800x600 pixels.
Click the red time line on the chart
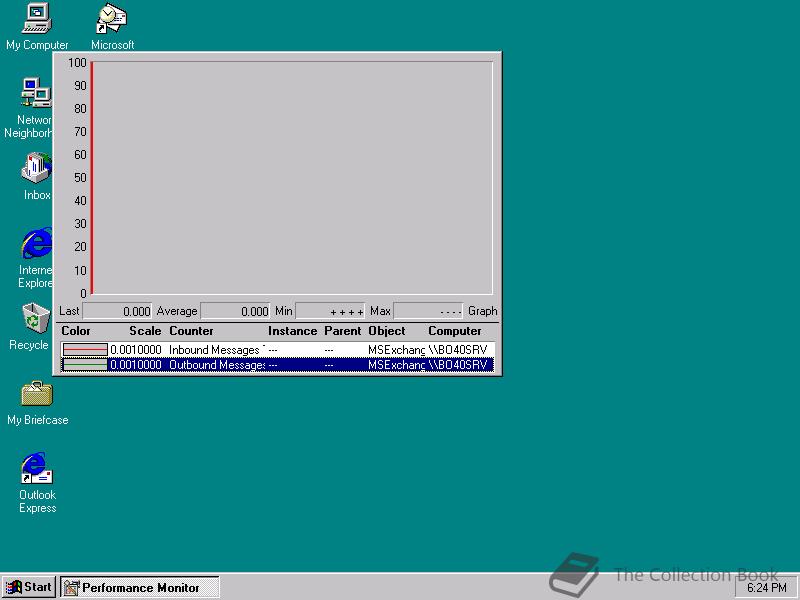pyautogui.click(x=92, y=178)
